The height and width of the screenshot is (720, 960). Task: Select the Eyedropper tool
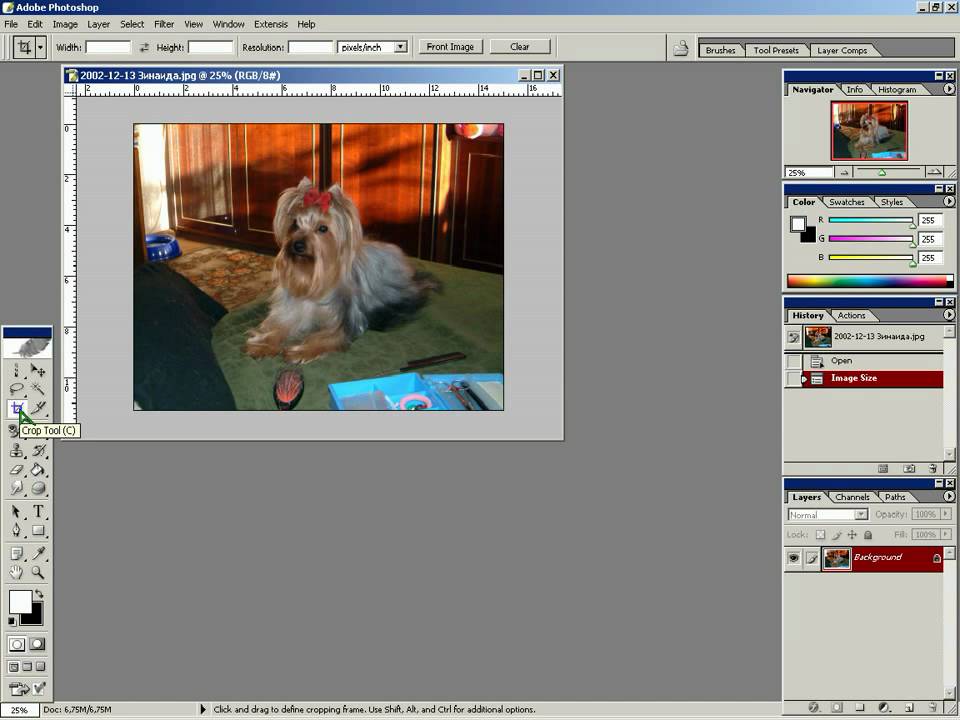tap(38, 553)
